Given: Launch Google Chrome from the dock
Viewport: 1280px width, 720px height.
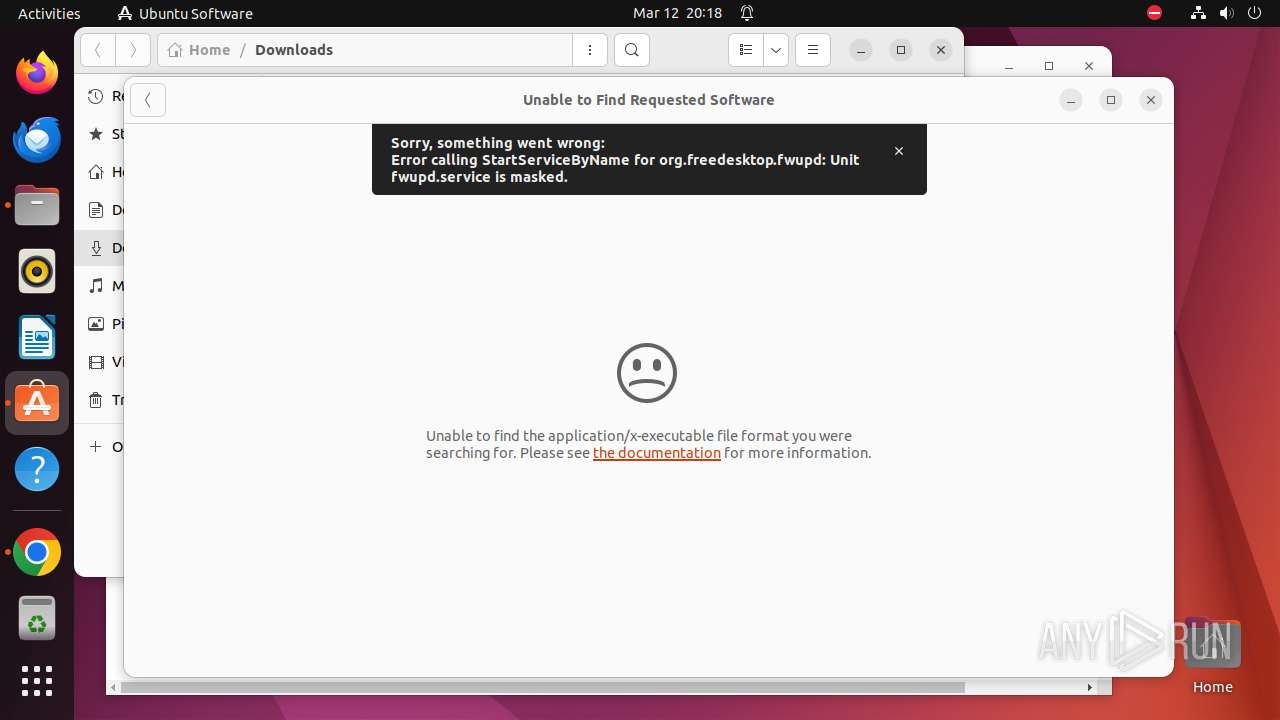Looking at the screenshot, I should [37, 552].
